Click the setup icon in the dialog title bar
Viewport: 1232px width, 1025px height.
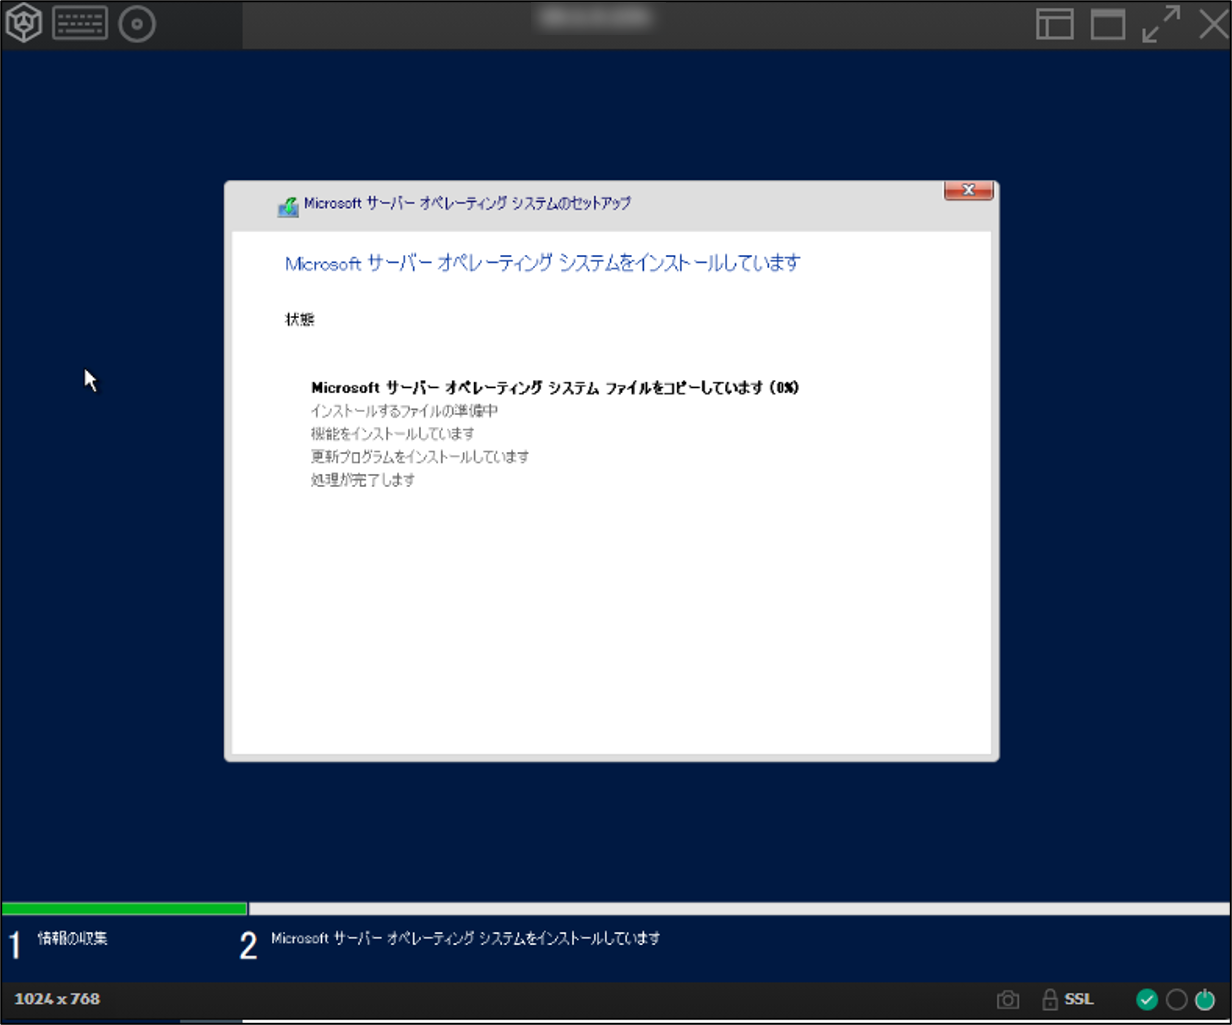(288, 205)
